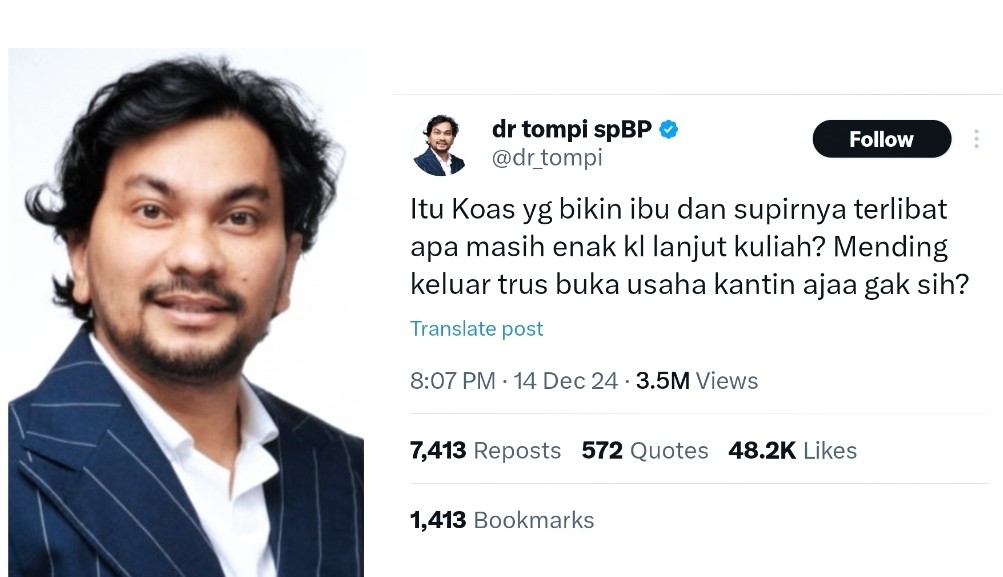Open the three-dot more options menu
The image size is (1003, 577).
click(976, 139)
